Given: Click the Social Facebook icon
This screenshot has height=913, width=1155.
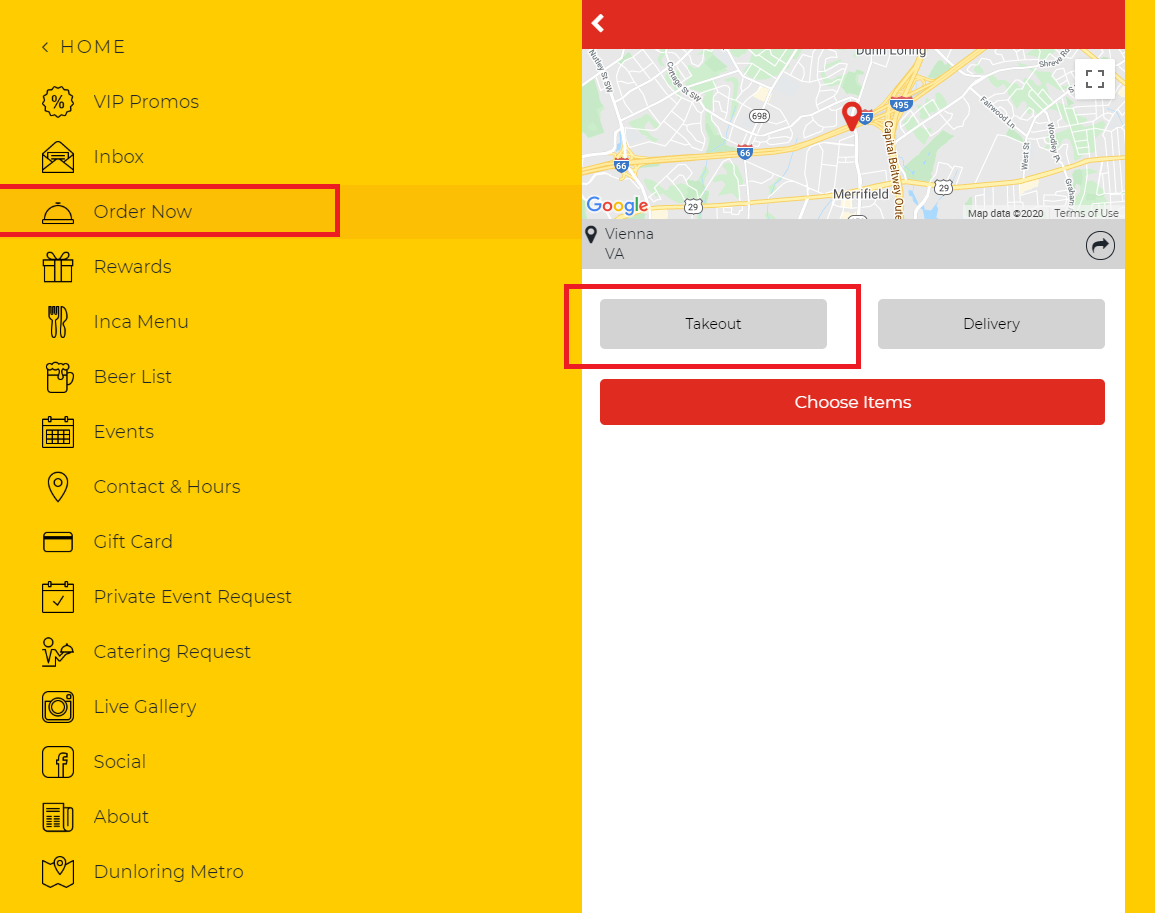Looking at the screenshot, I should pyautogui.click(x=57, y=762).
